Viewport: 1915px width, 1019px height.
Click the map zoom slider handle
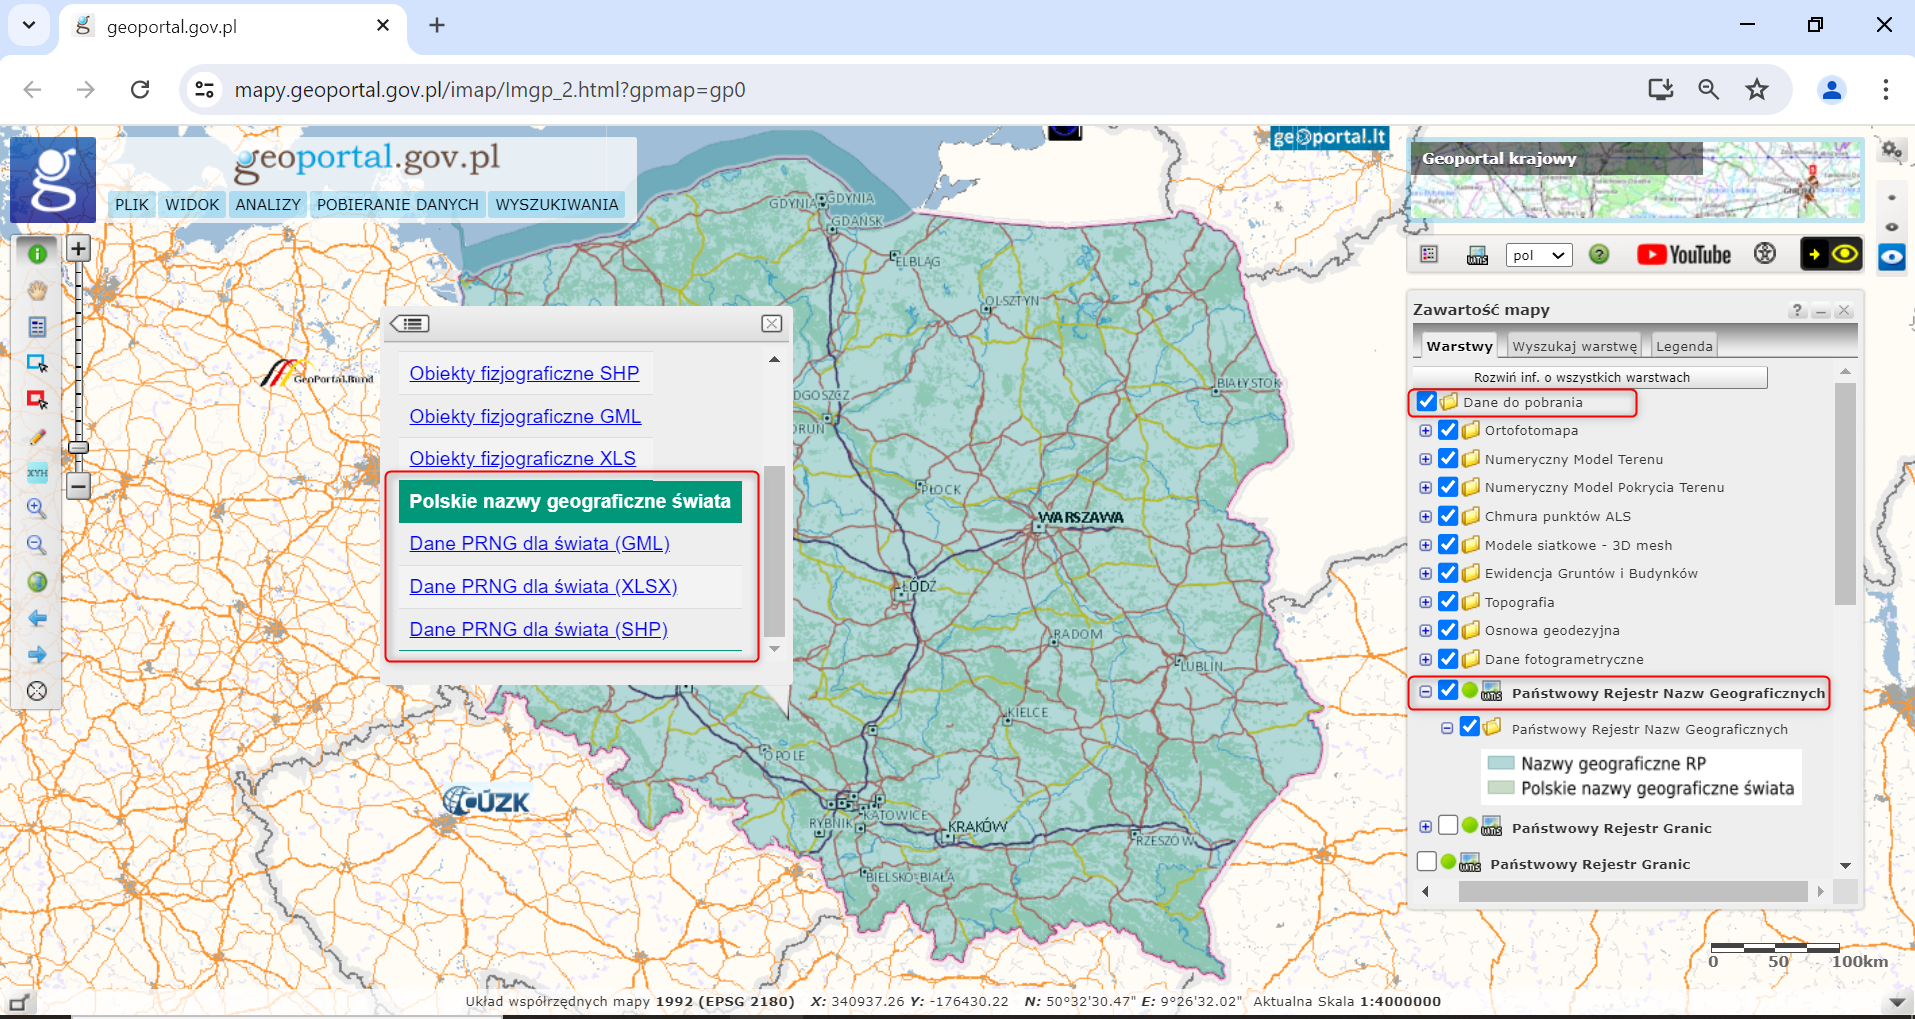pyautogui.click(x=78, y=448)
